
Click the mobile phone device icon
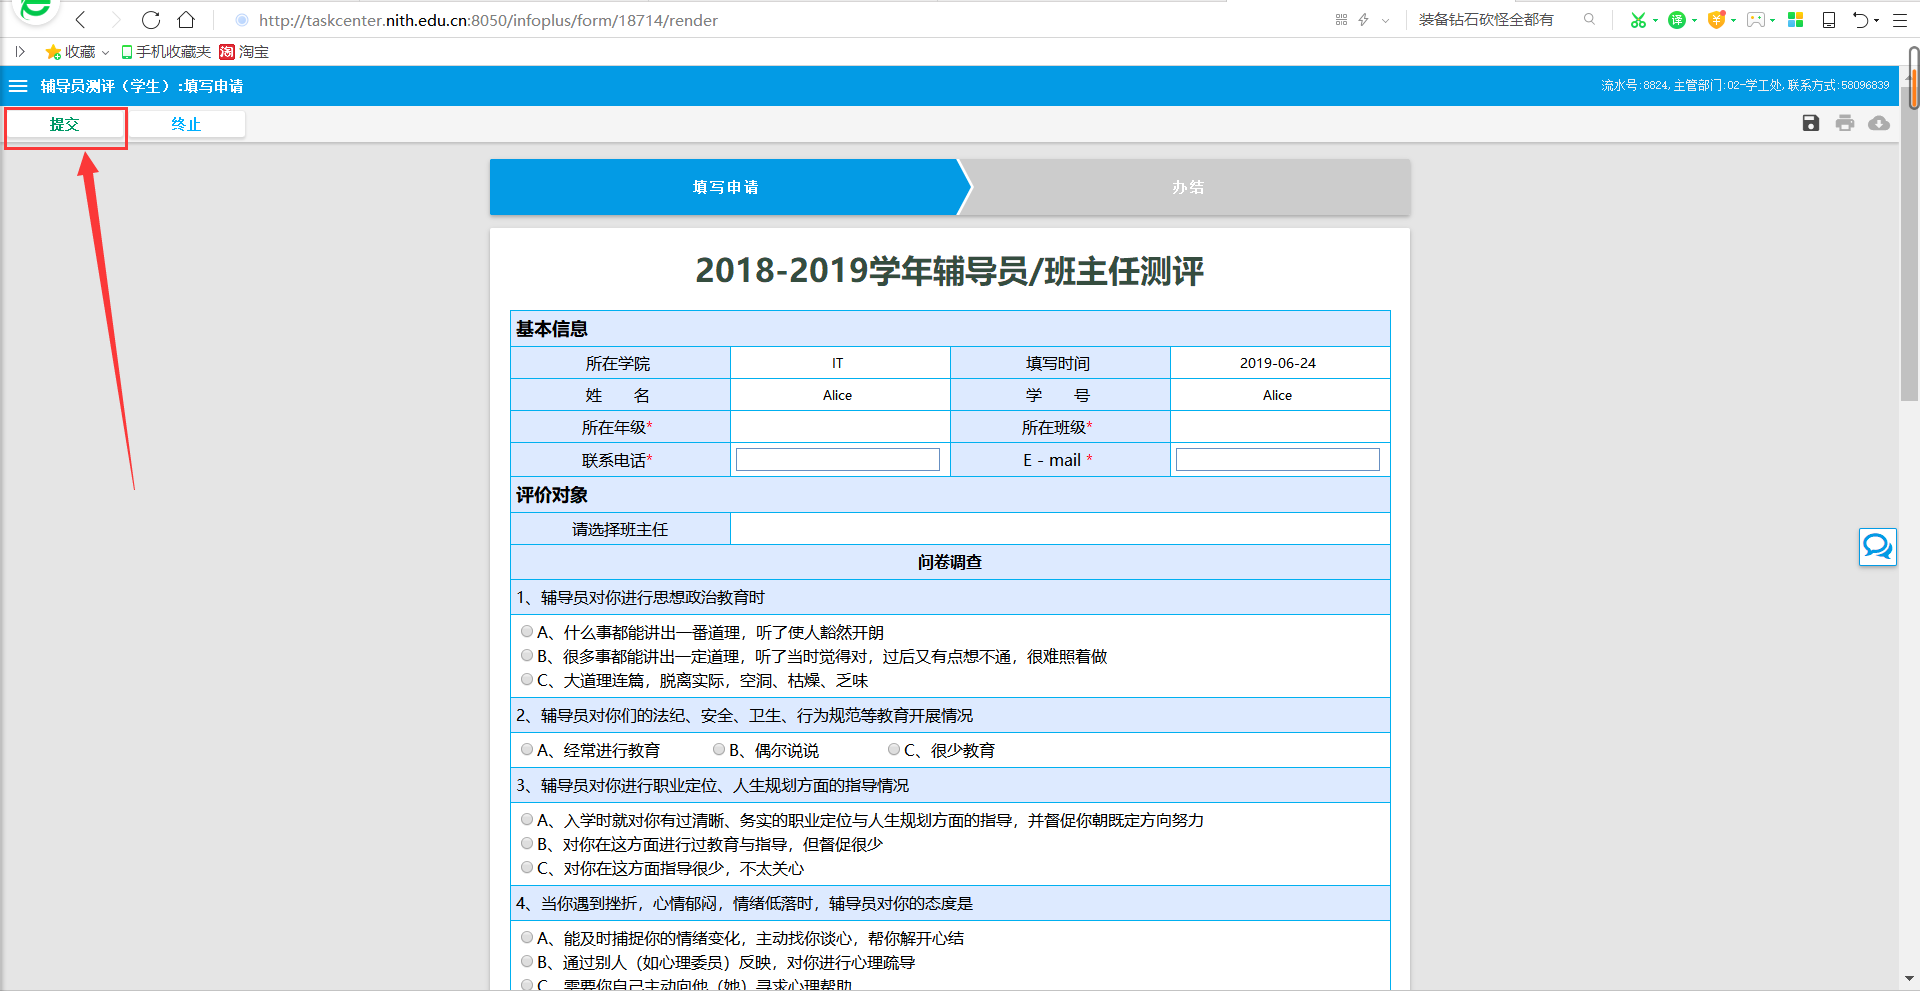(x=1829, y=20)
